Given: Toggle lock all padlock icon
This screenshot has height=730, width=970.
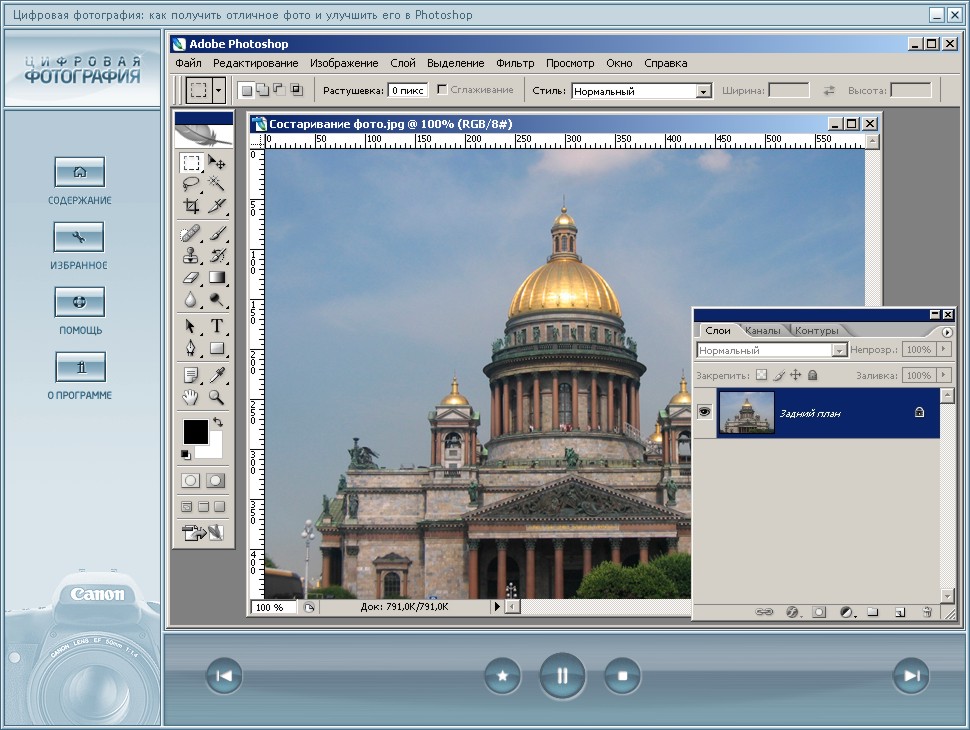Looking at the screenshot, I should [813, 375].
